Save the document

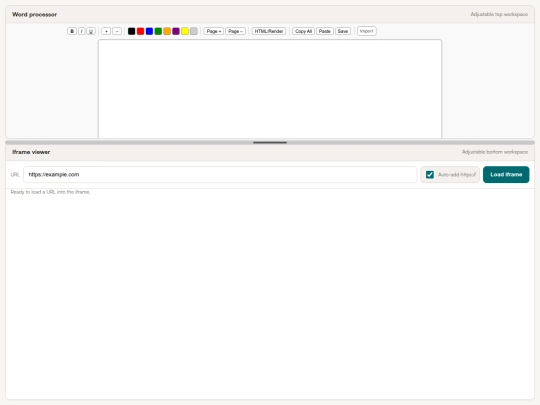click(x=343, y=31)
